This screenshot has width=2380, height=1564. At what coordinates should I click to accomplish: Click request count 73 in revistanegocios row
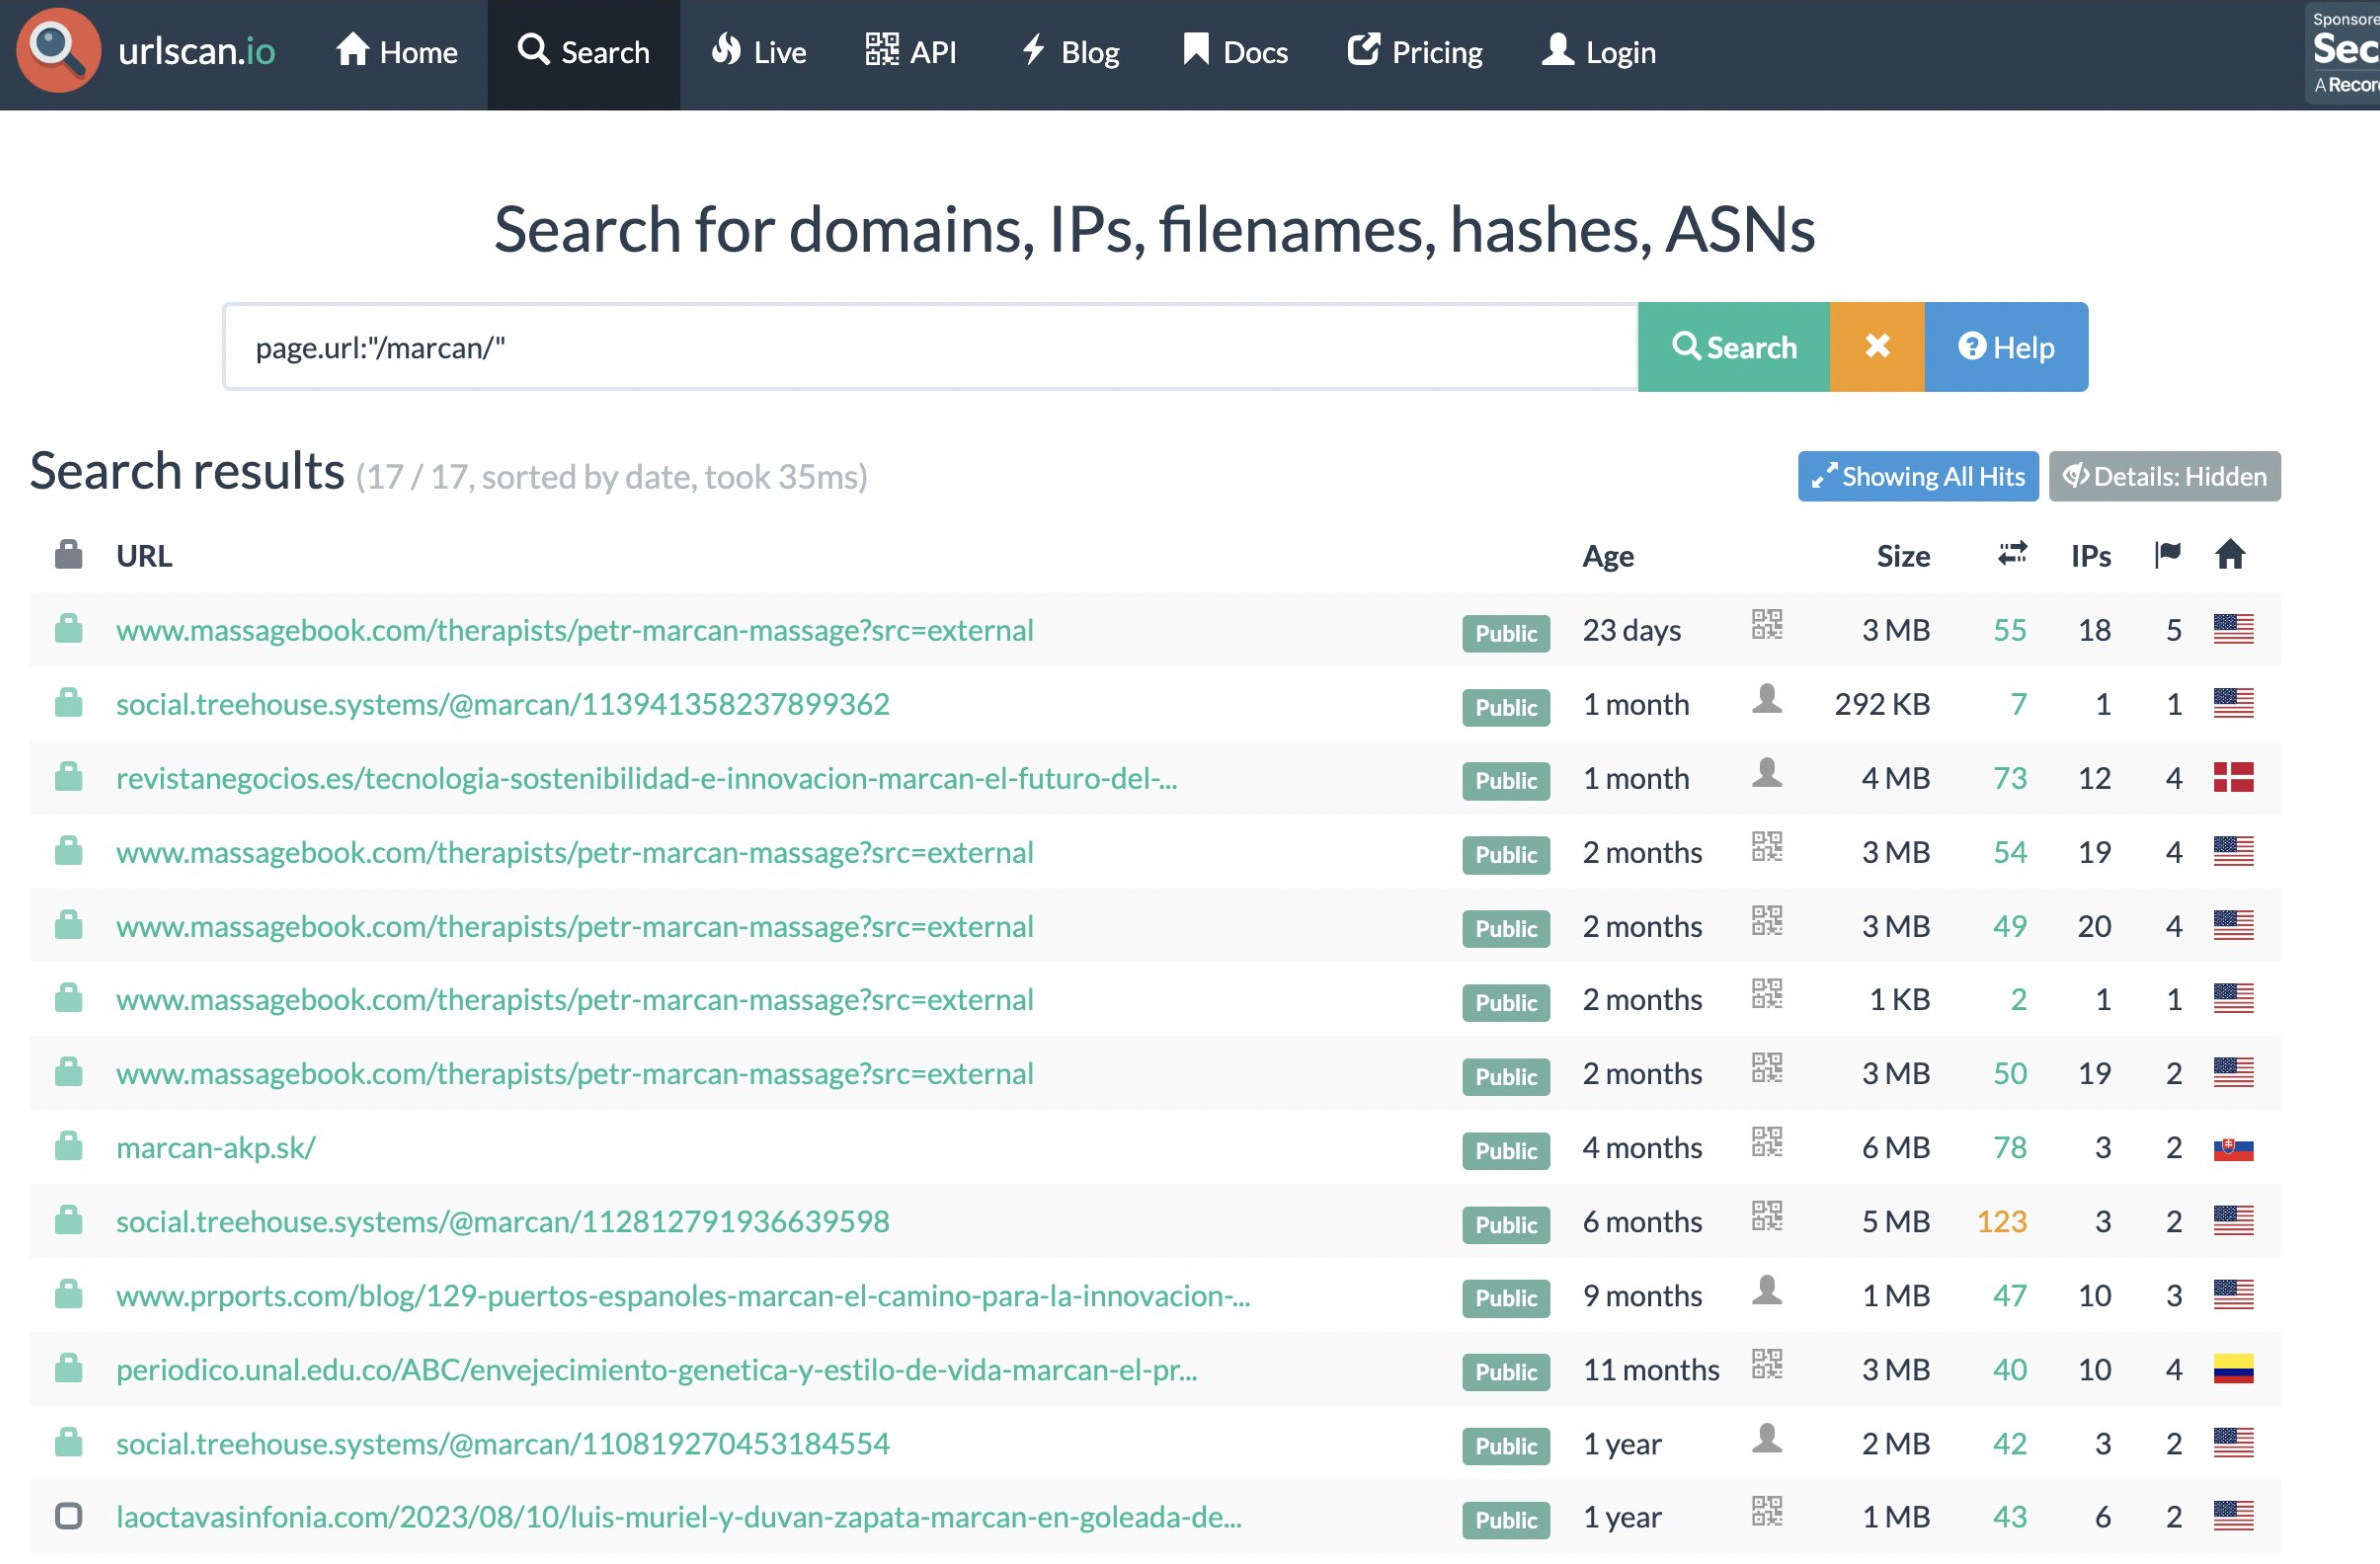point(2010,779)
